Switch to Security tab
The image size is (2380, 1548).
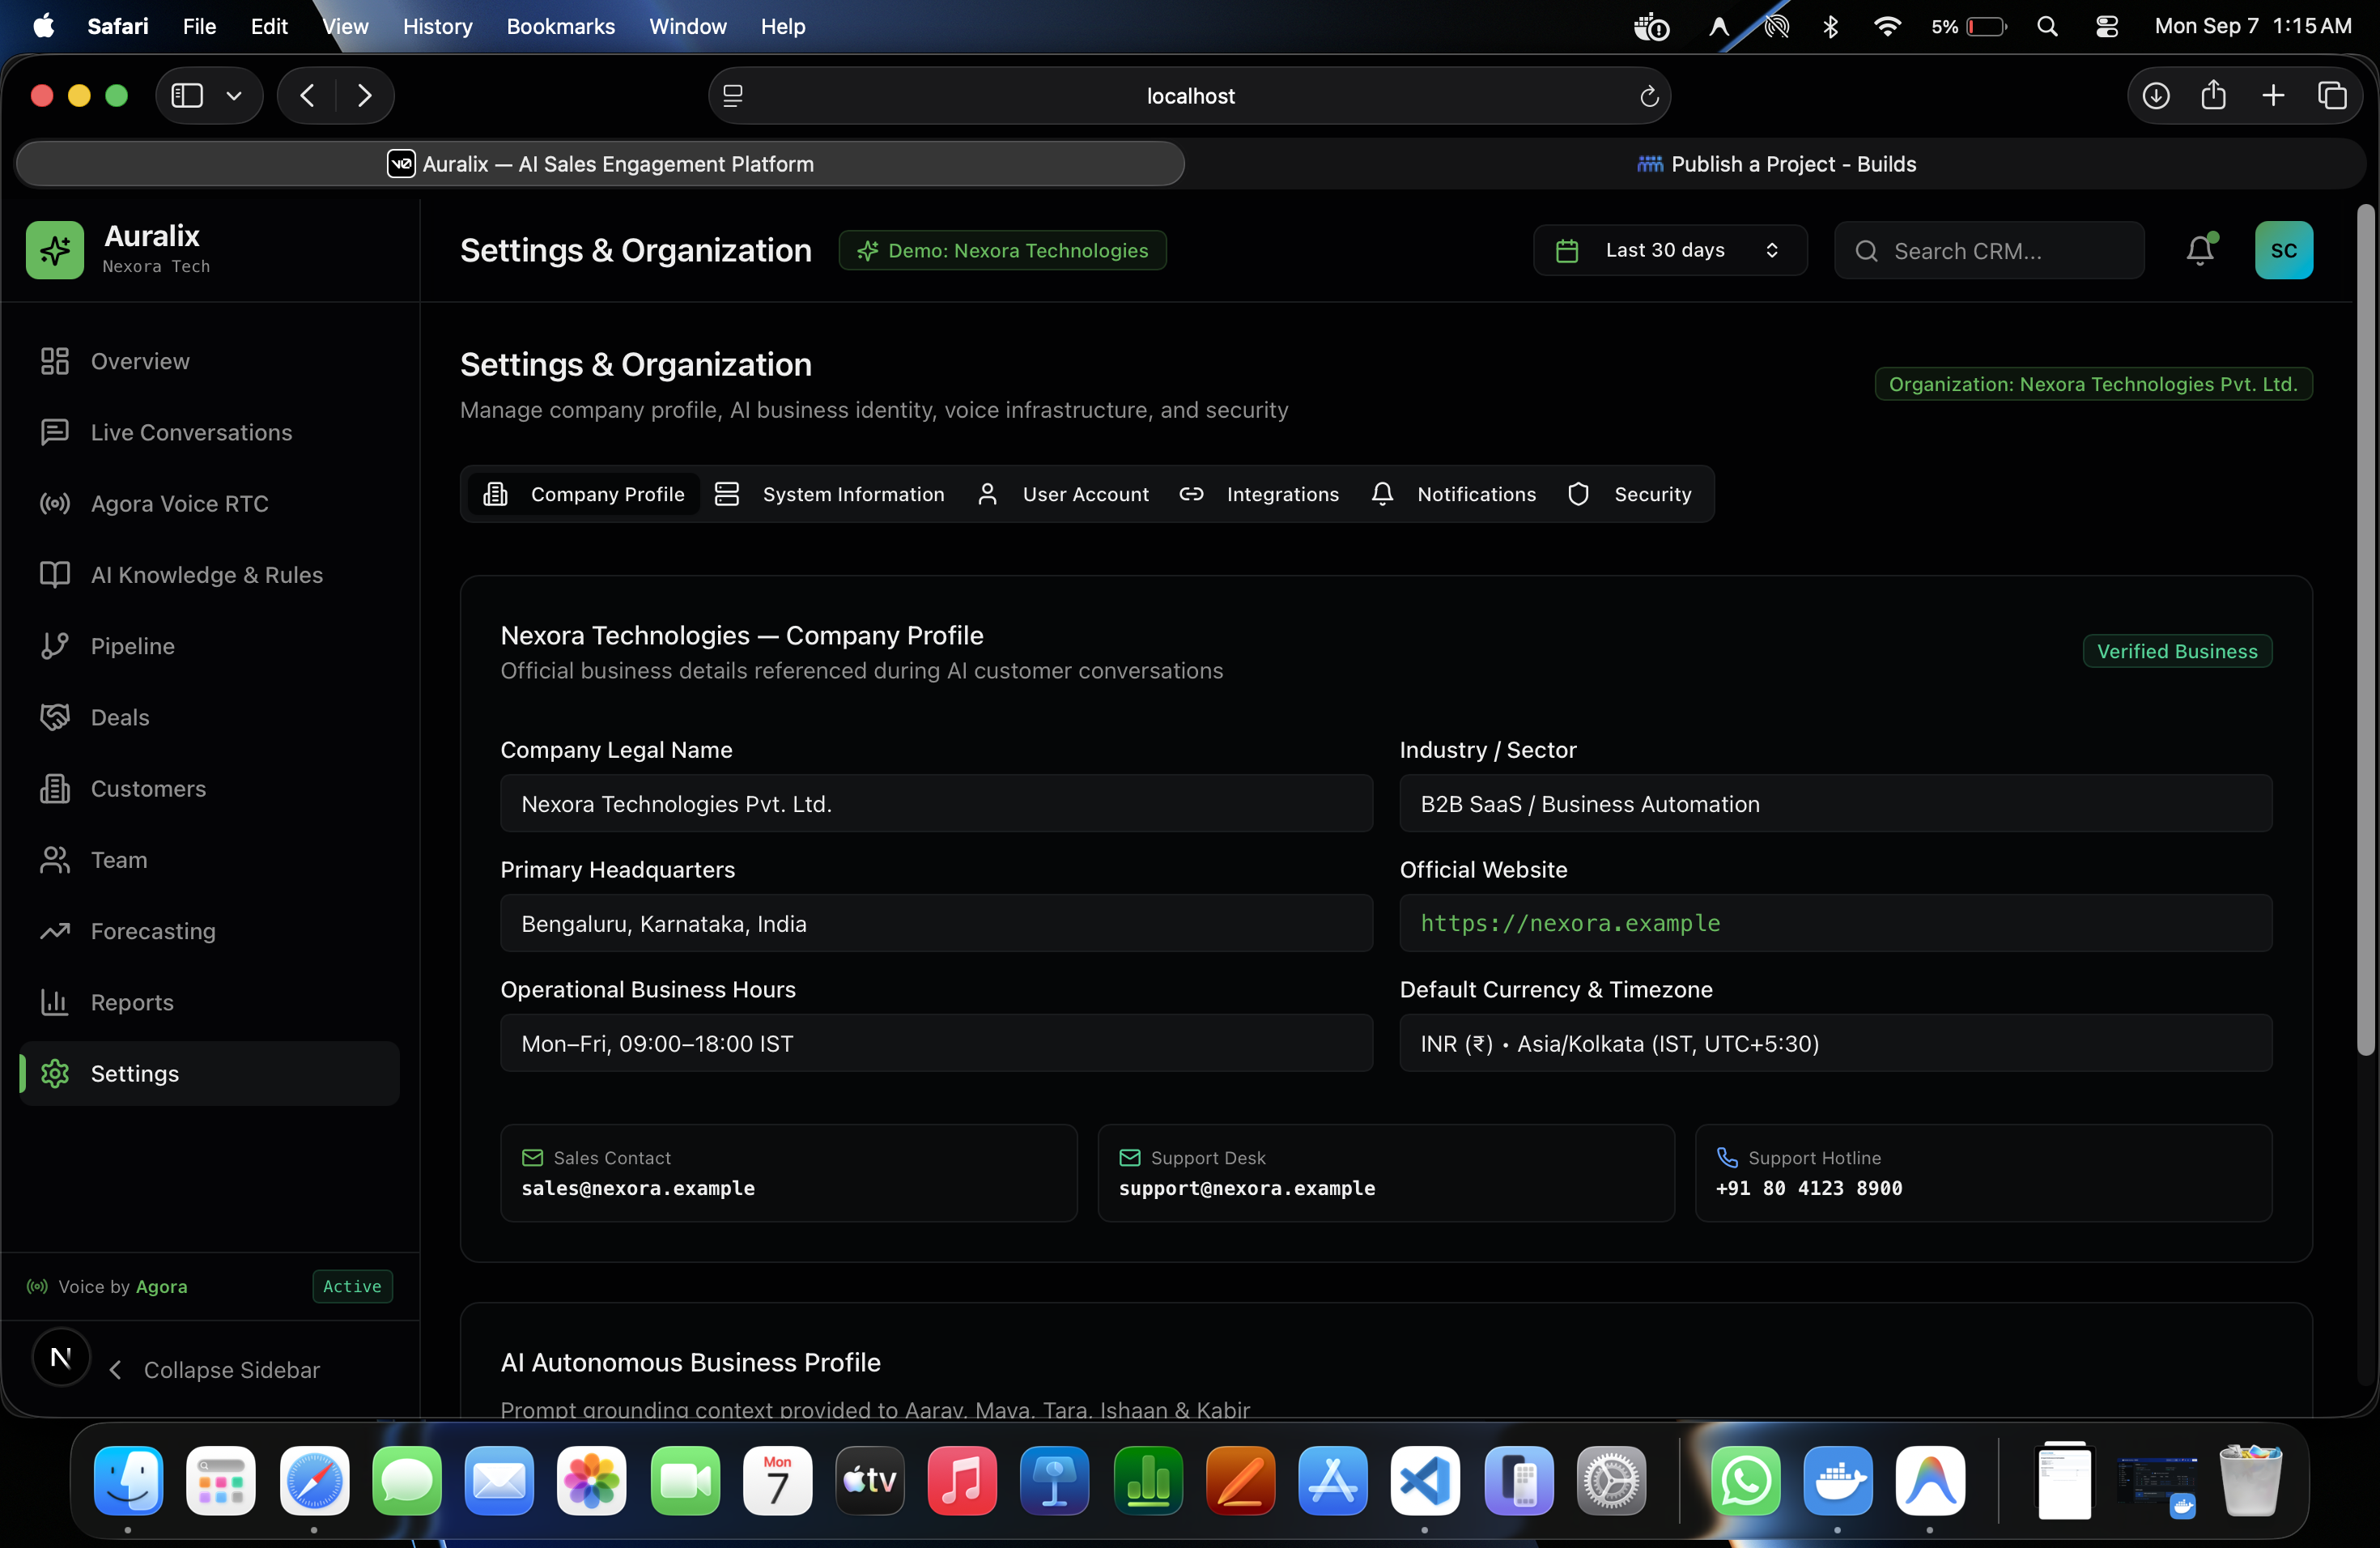1630,494
